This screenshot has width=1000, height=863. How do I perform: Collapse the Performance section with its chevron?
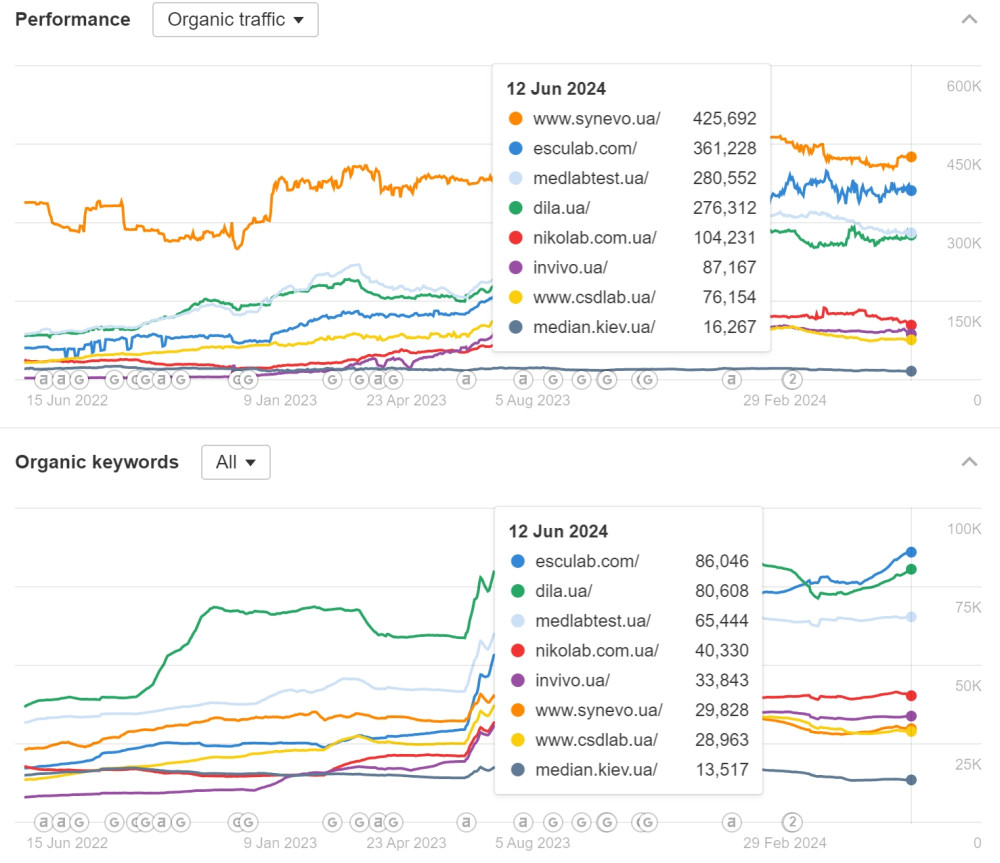tap(969, 19)
